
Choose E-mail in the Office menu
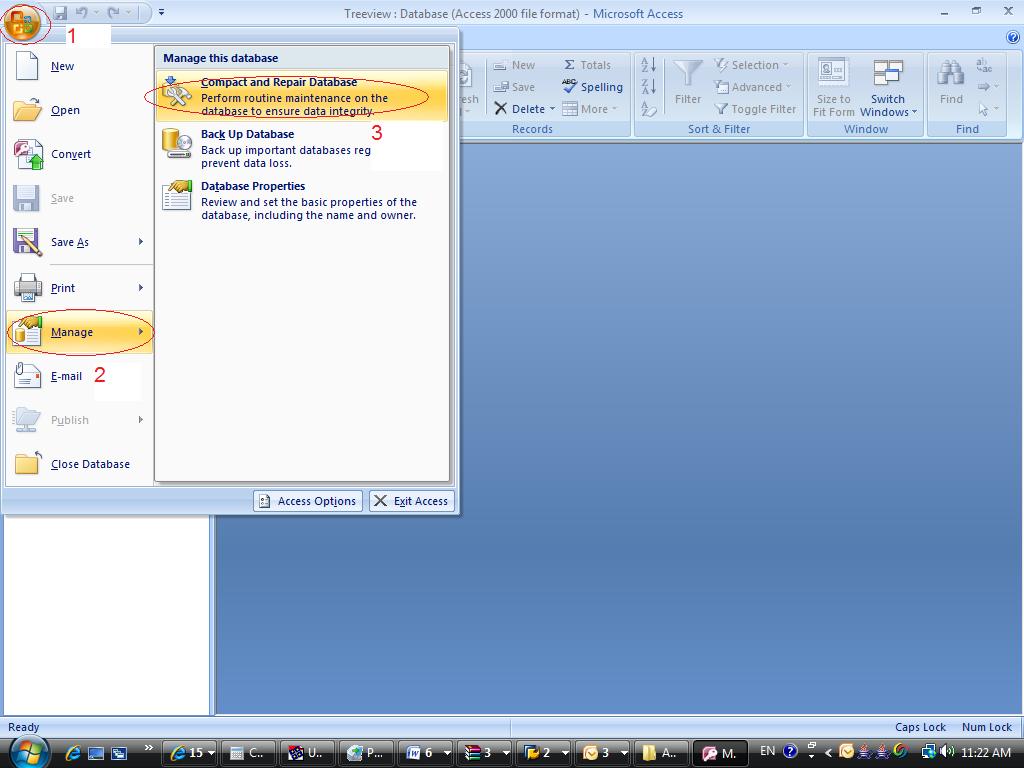click(80, 376)
